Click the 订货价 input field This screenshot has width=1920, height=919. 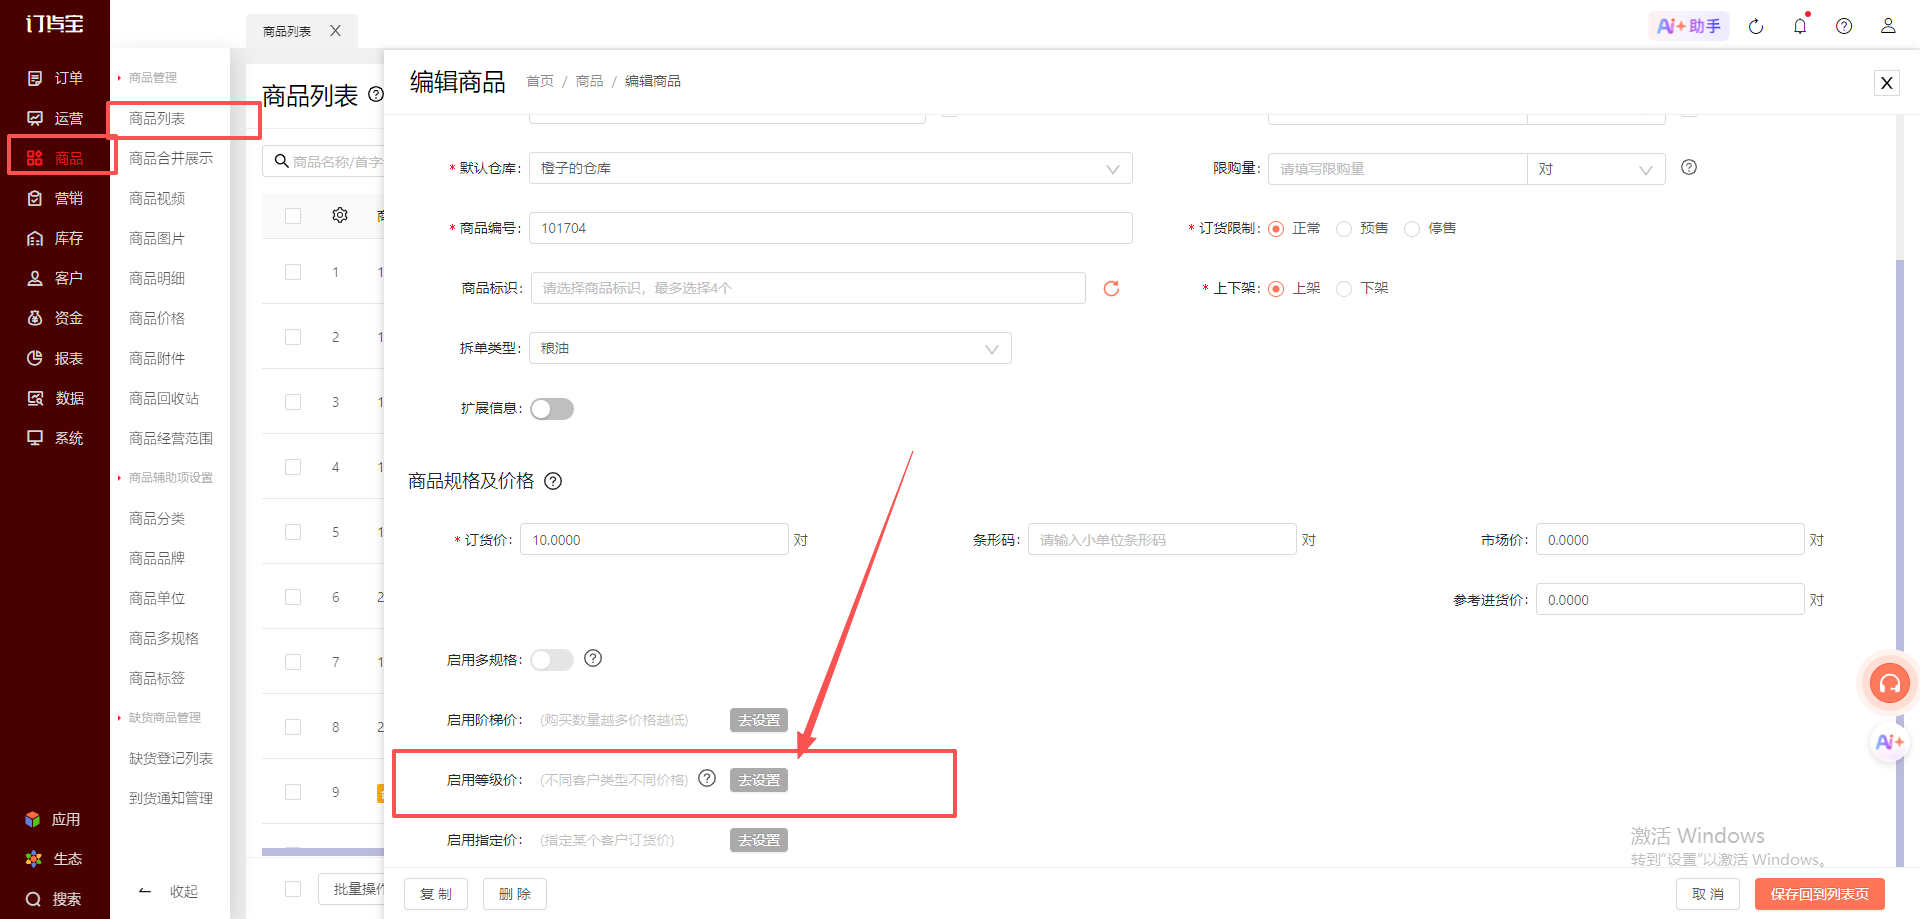pyautogui.click(x=654, y=539)
